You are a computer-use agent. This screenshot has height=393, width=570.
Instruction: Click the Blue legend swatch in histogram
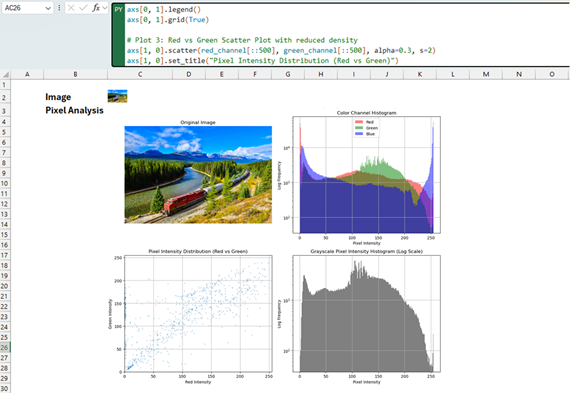click(359, 134)
